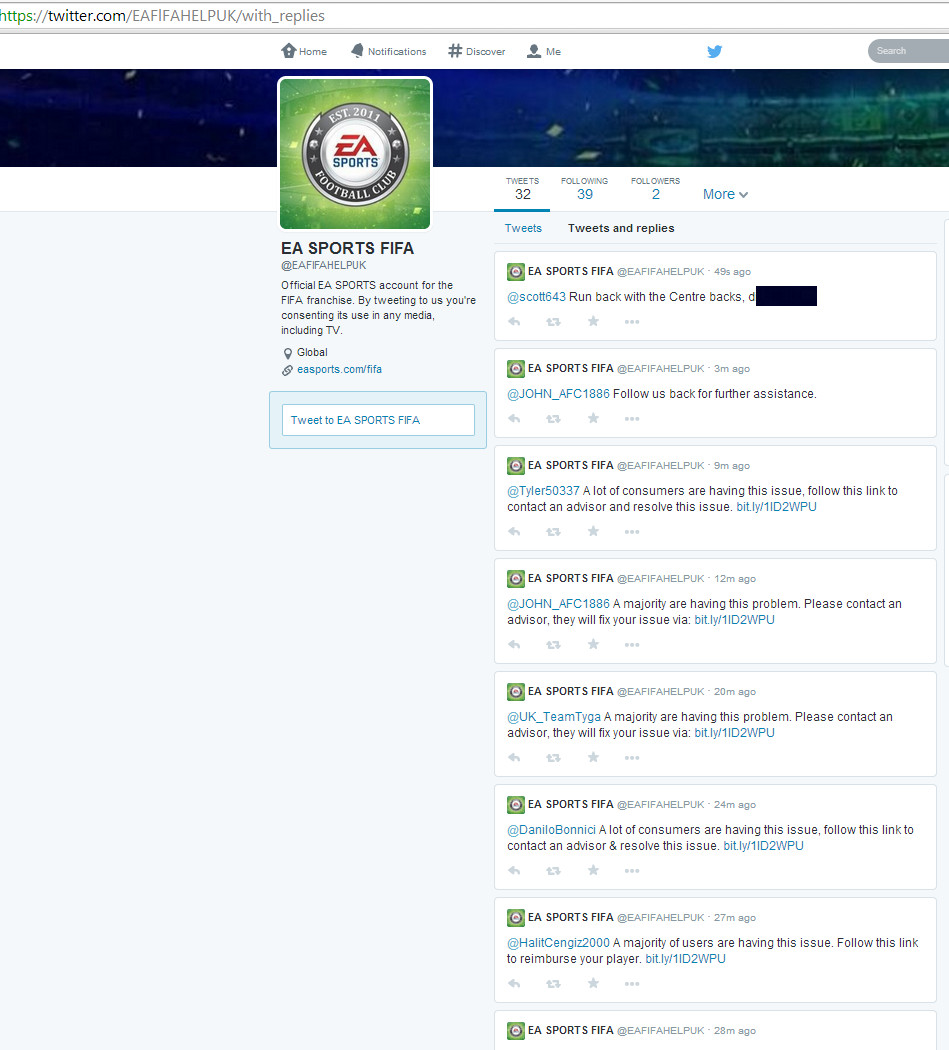Open more options on @DaniloBonnici tweet
949x1050 pixels.
click(x=632, y=872)
